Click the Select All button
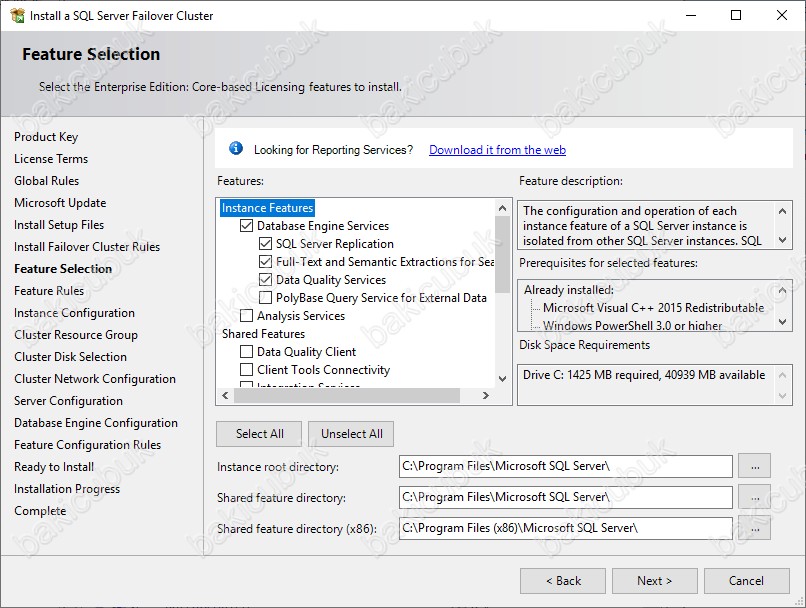The height and width of the screenshot is (608, 806). tap(259, 434)
